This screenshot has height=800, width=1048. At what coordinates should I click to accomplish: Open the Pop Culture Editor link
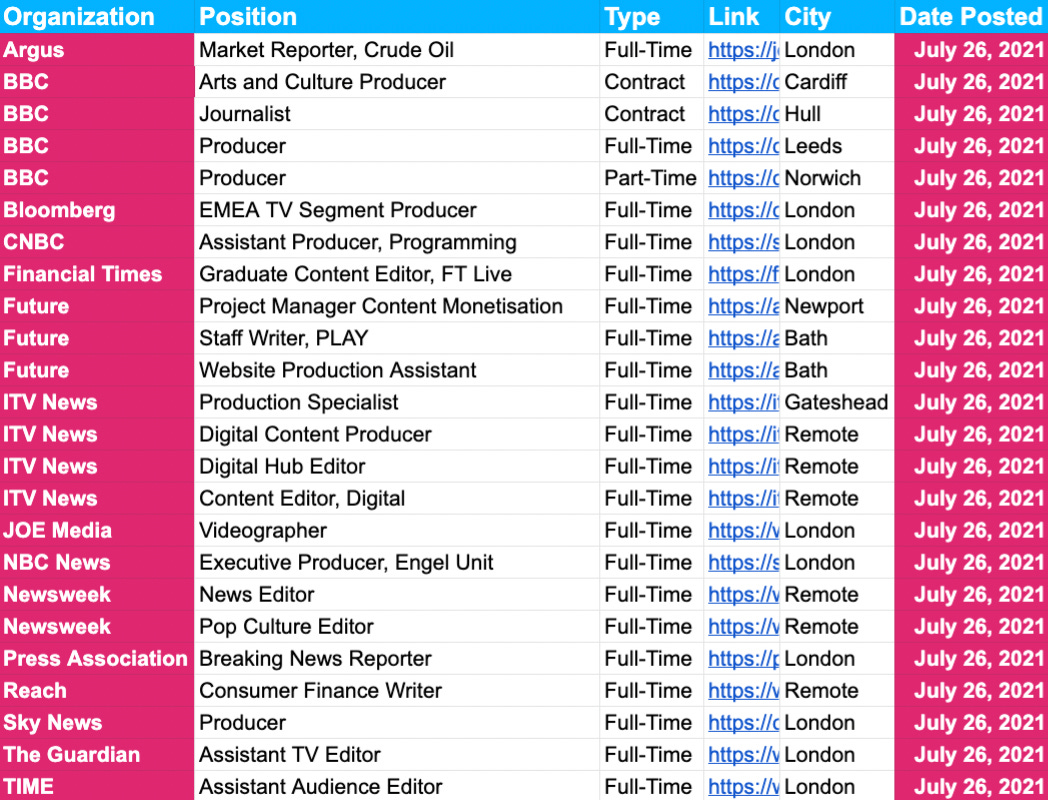tap(743, 627)
